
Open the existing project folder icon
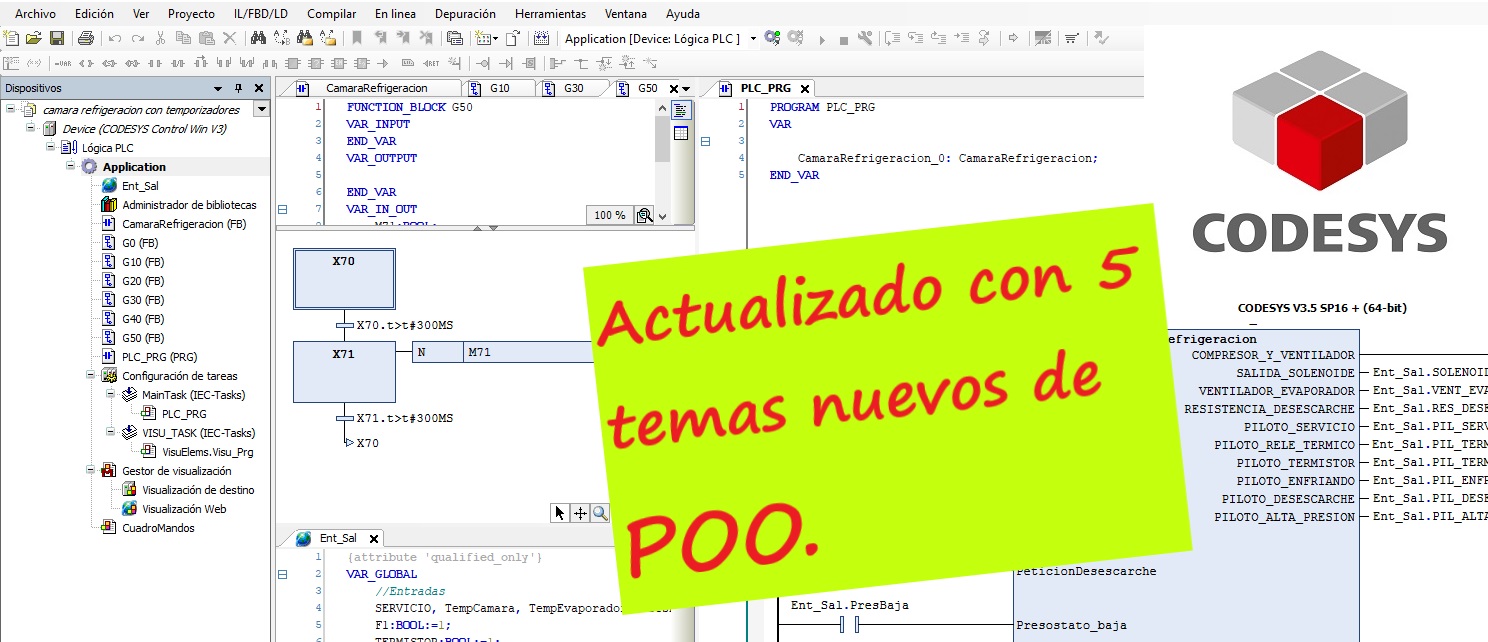pyautogui.click(x=34, y=38)
